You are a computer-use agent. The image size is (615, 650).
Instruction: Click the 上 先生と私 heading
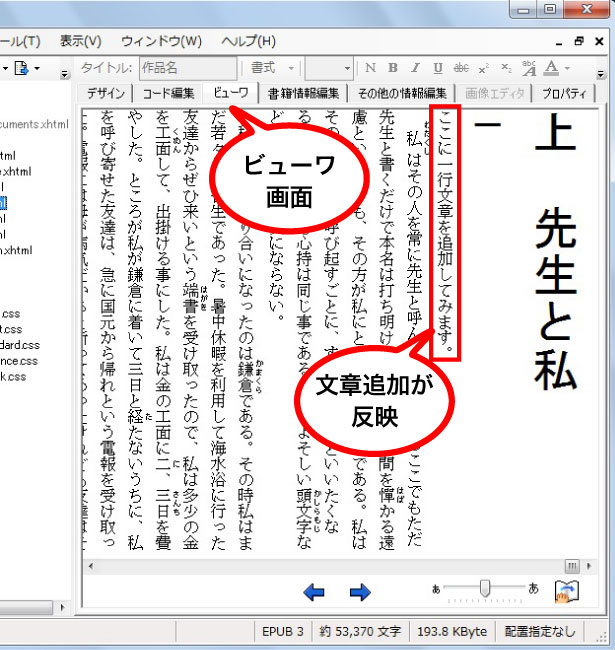(556, 252)
